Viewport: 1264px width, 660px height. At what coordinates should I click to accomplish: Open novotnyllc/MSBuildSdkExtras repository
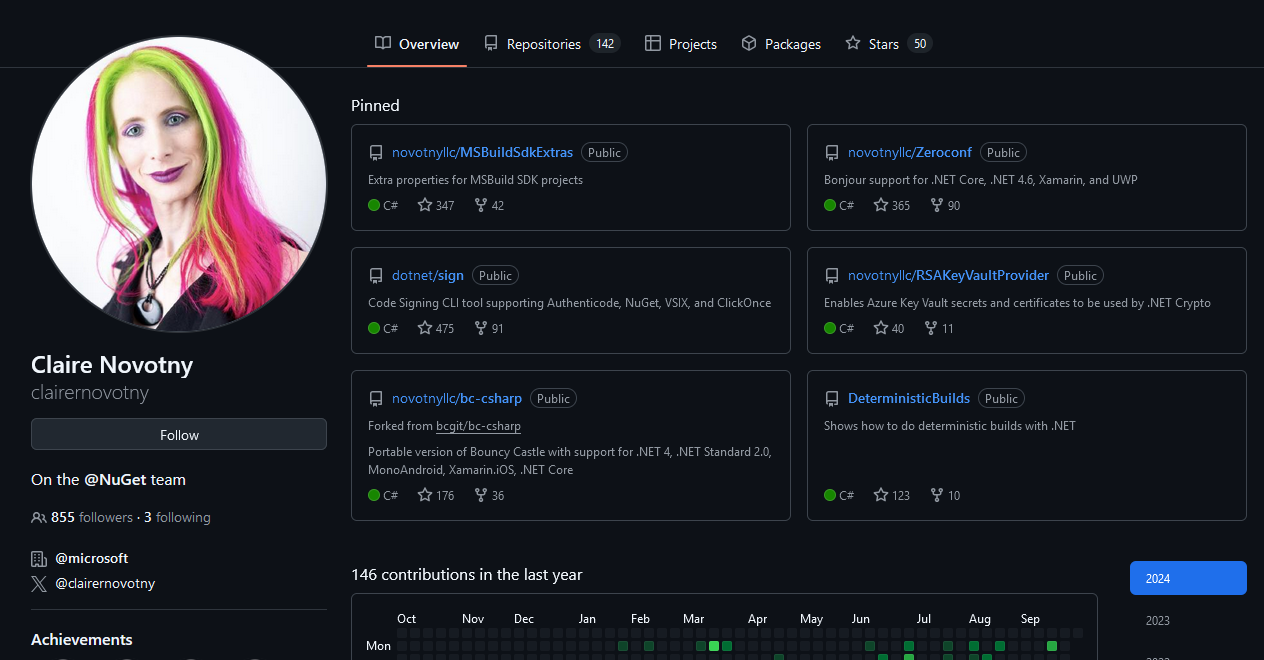pyautogui.click(x=482, y=152)
